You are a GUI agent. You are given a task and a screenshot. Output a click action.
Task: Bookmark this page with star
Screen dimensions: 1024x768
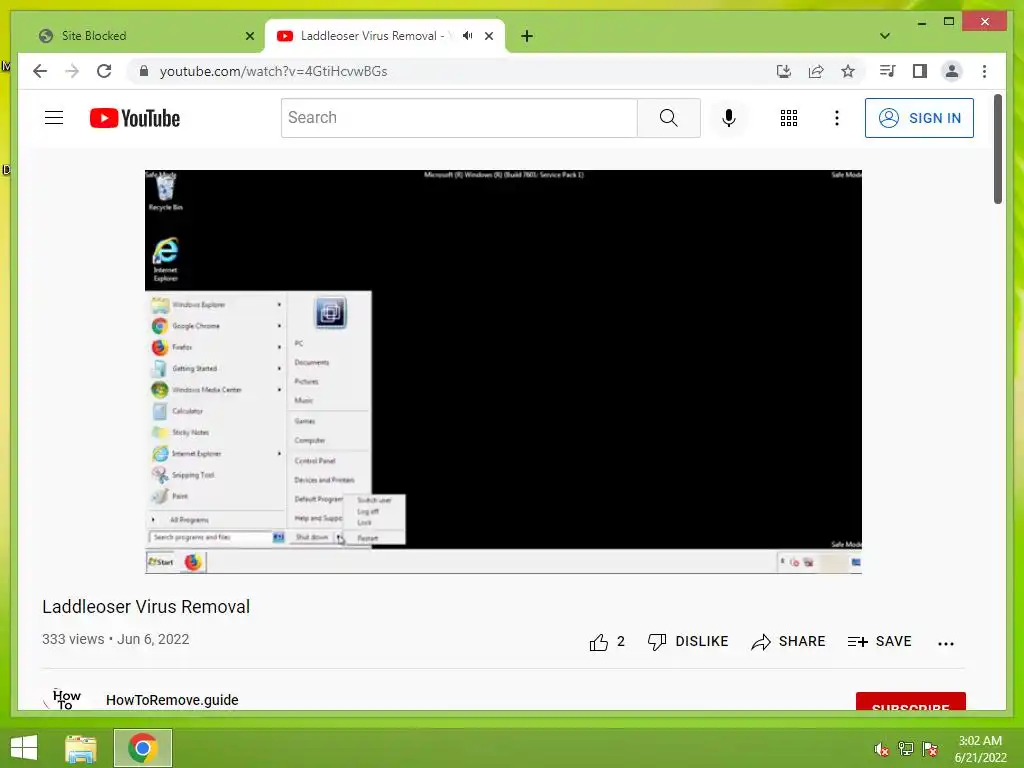[848, 71]
